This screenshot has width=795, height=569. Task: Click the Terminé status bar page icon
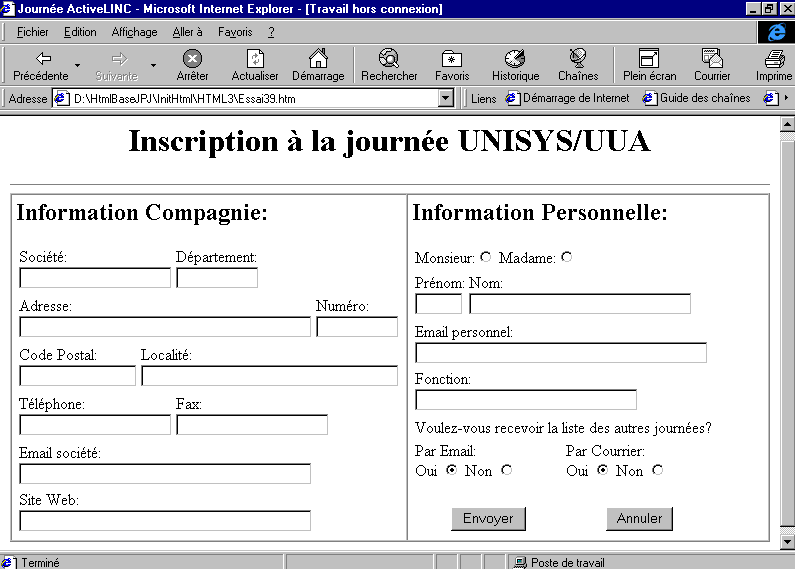point(7,562)
